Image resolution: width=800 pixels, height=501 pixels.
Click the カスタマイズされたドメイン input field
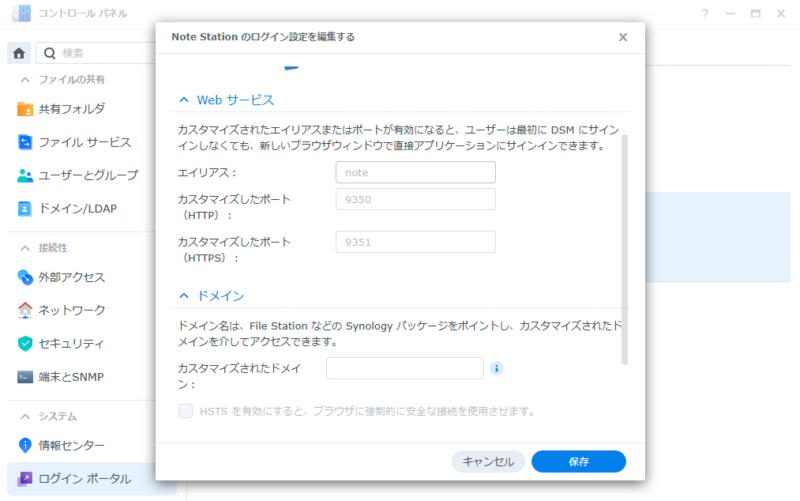[405, 368]
